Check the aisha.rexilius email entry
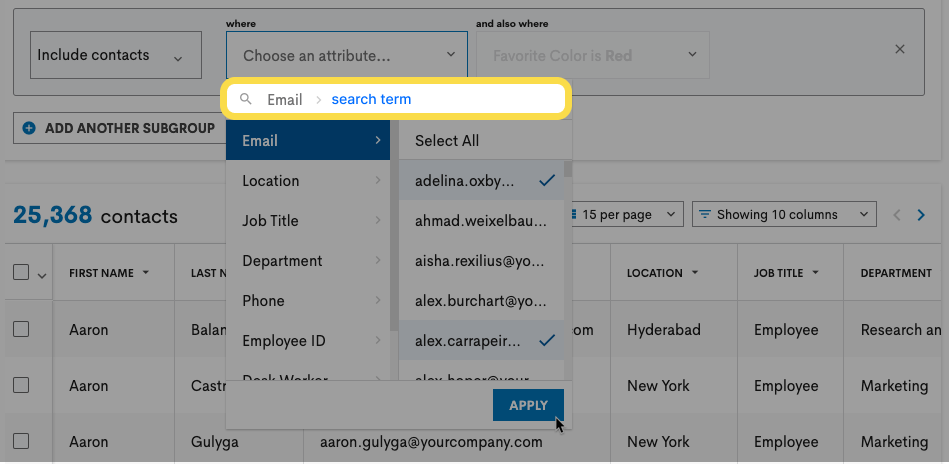This screenshot has height=464, width=950. pos(482,260)
